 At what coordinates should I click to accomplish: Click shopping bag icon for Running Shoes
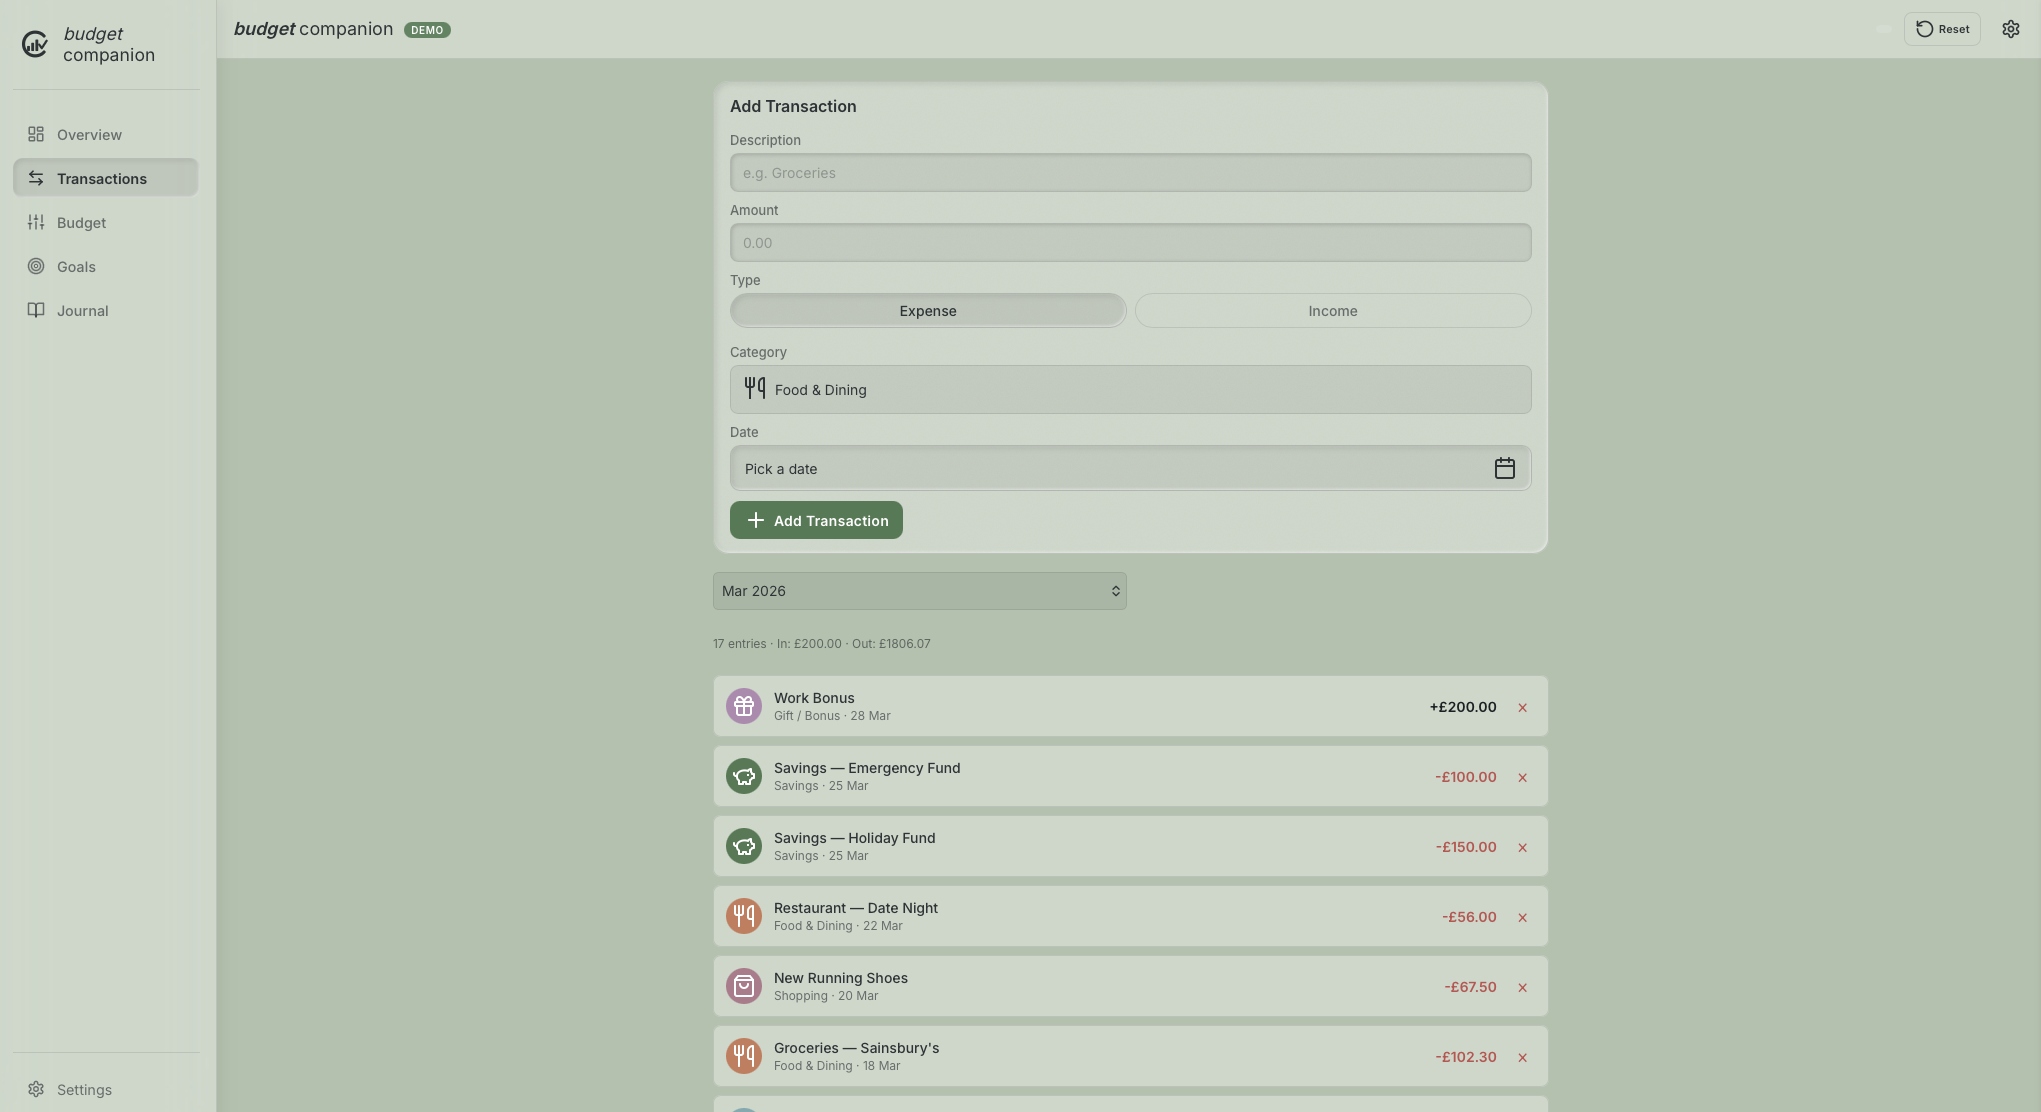click(743, 987)
